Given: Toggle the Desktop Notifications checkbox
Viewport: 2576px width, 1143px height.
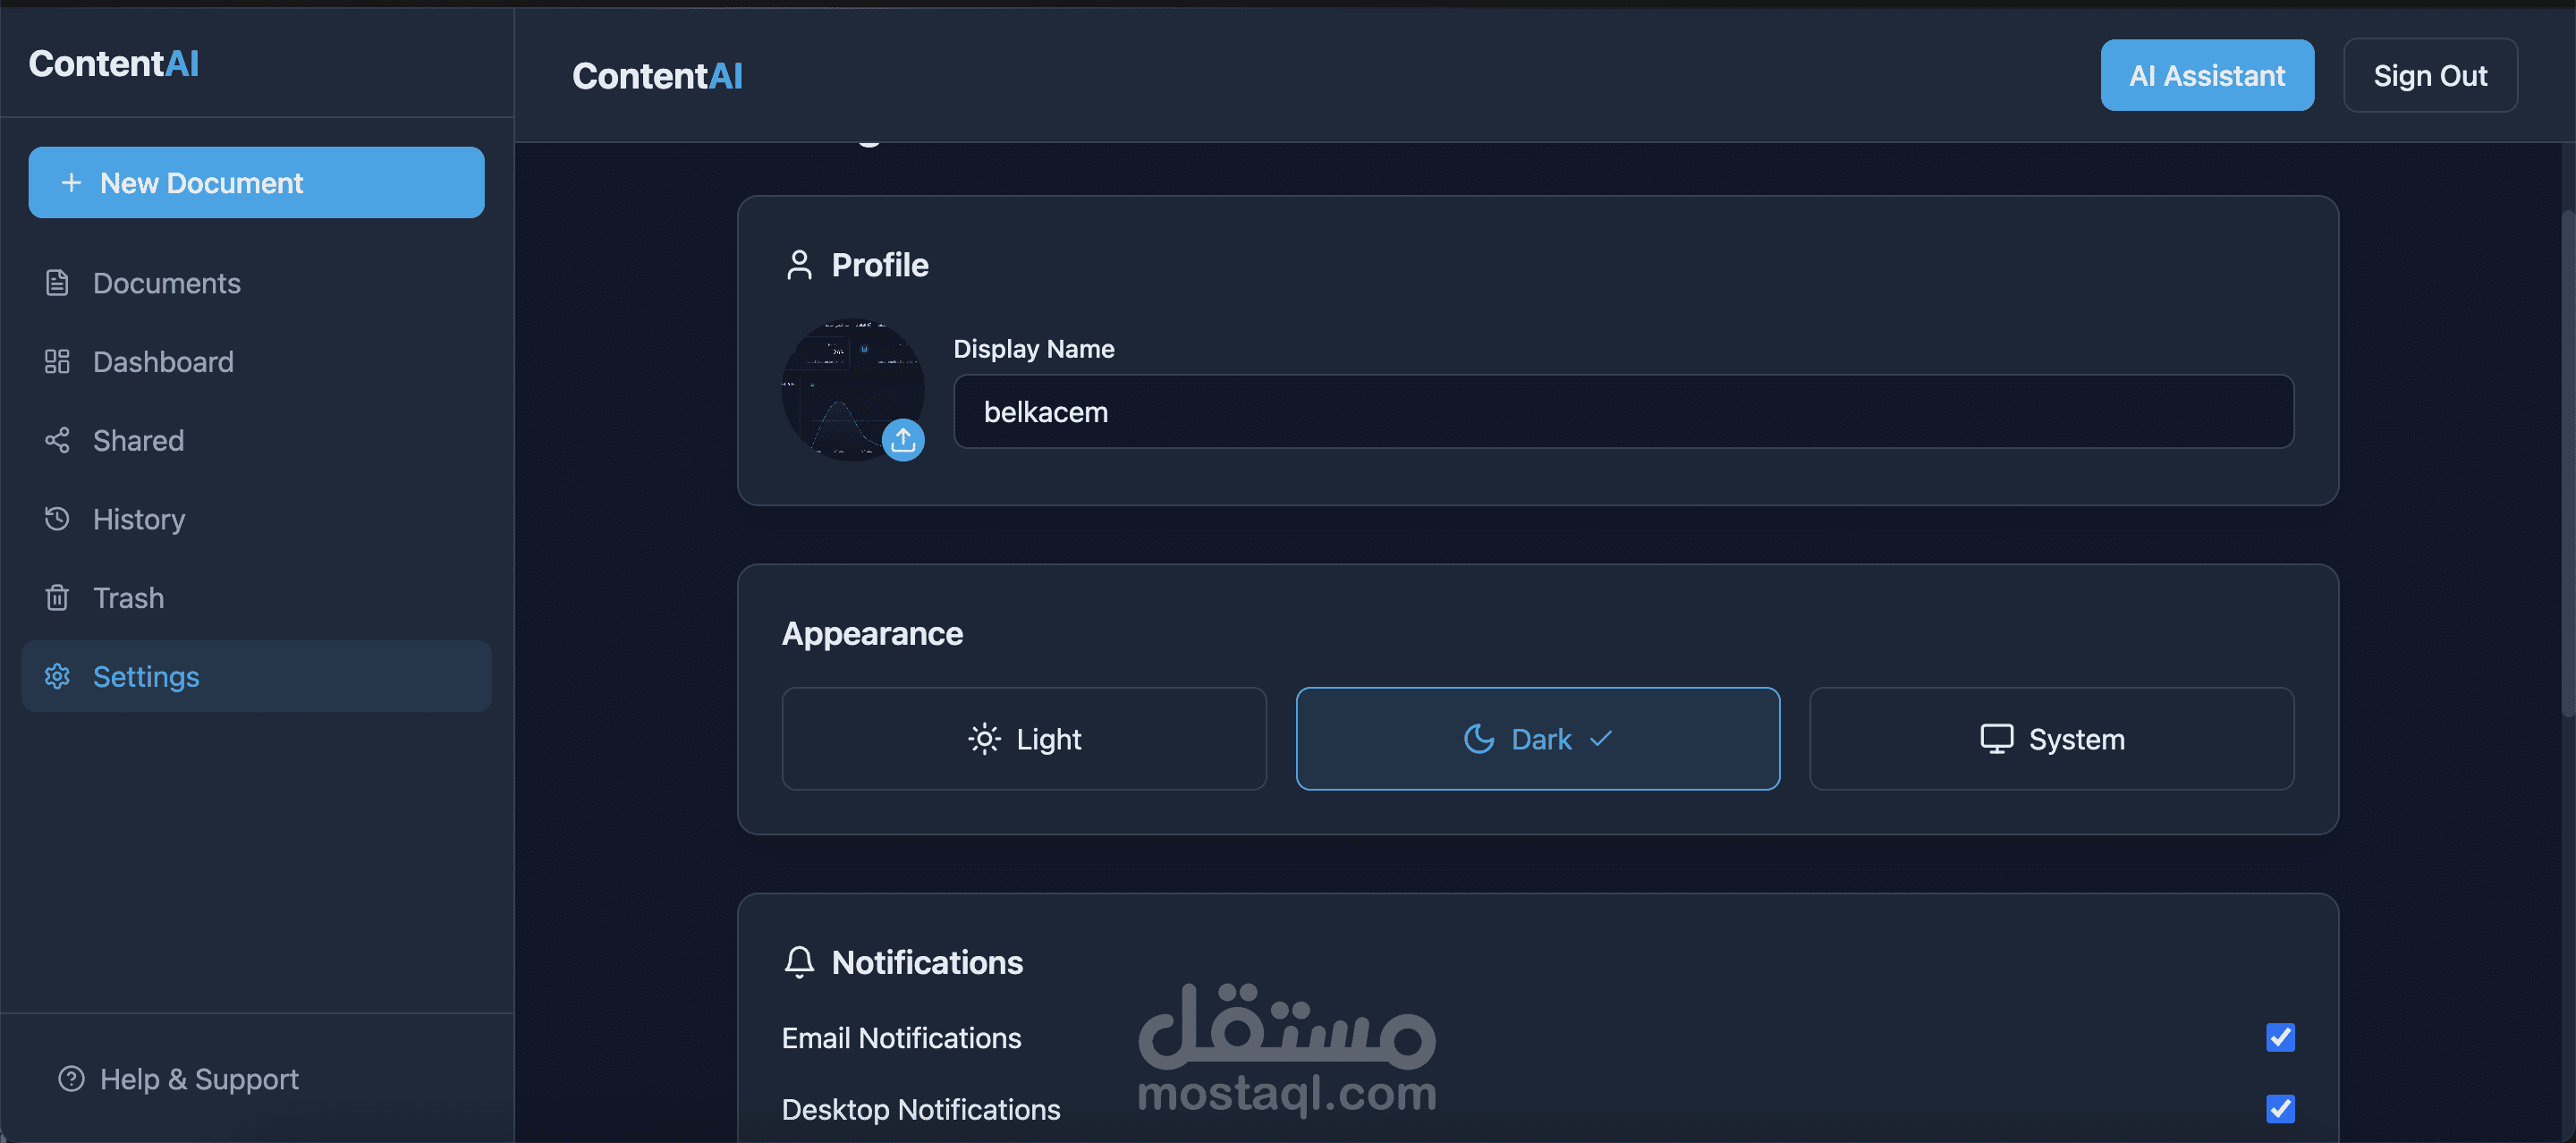Looking at the screenshot, I should (x=2280, y=1109).
